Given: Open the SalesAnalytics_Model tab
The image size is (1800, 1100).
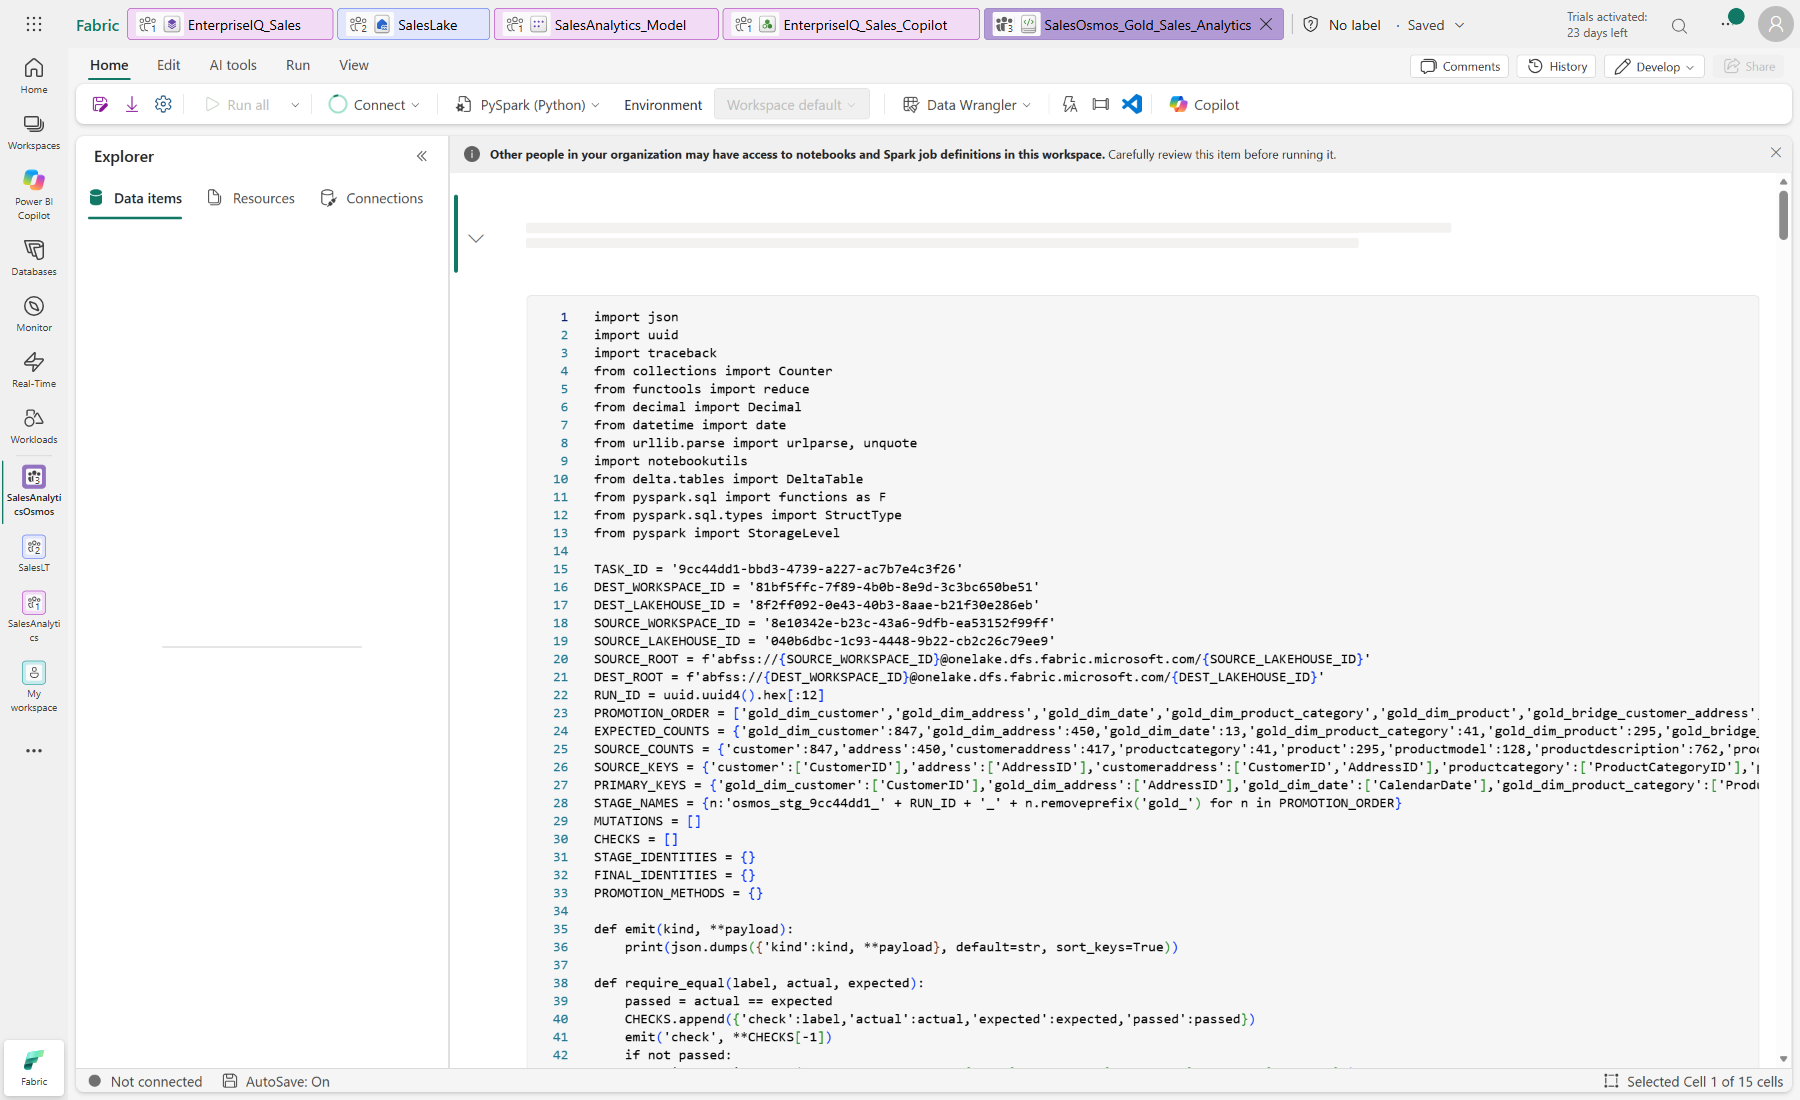Looking at the screenshot, I should (x=606, y=24).
